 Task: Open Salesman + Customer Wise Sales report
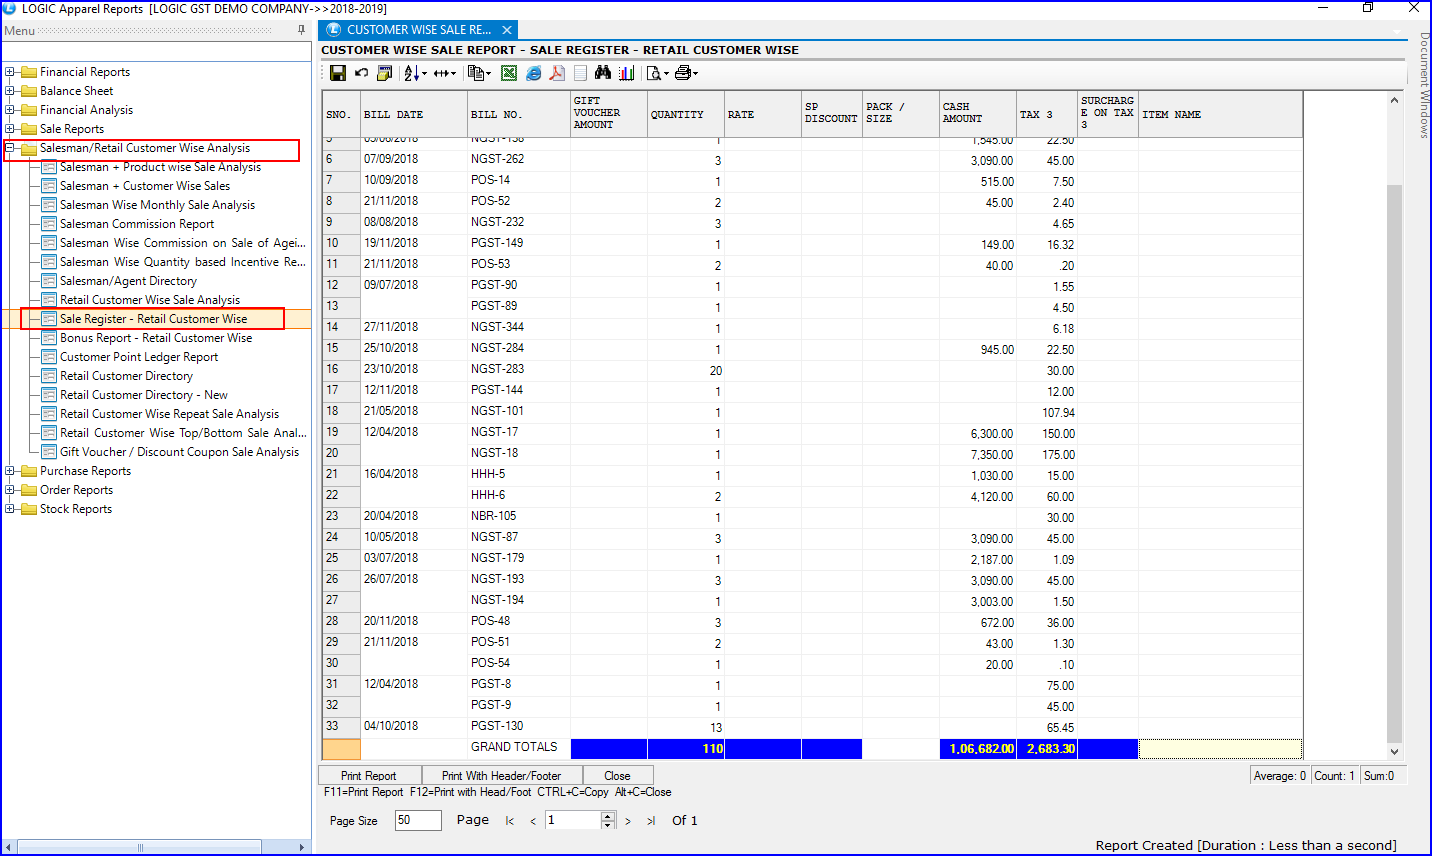145,186
